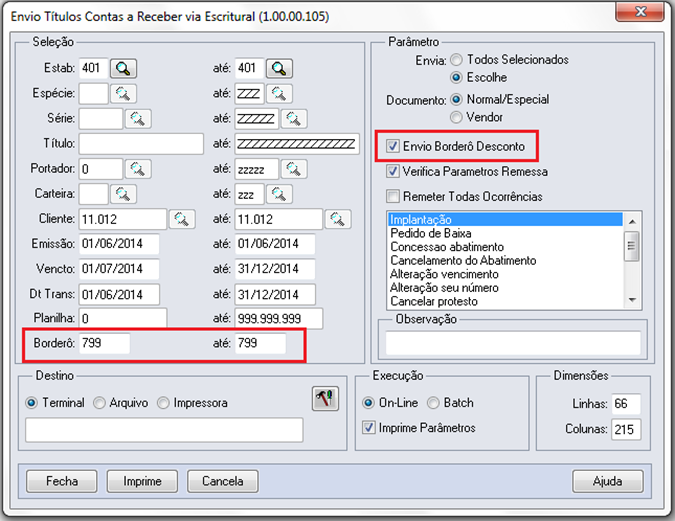675x521 pixels.
Task: Click the Linhas field showing 66
Action: (x=626, y=404)
